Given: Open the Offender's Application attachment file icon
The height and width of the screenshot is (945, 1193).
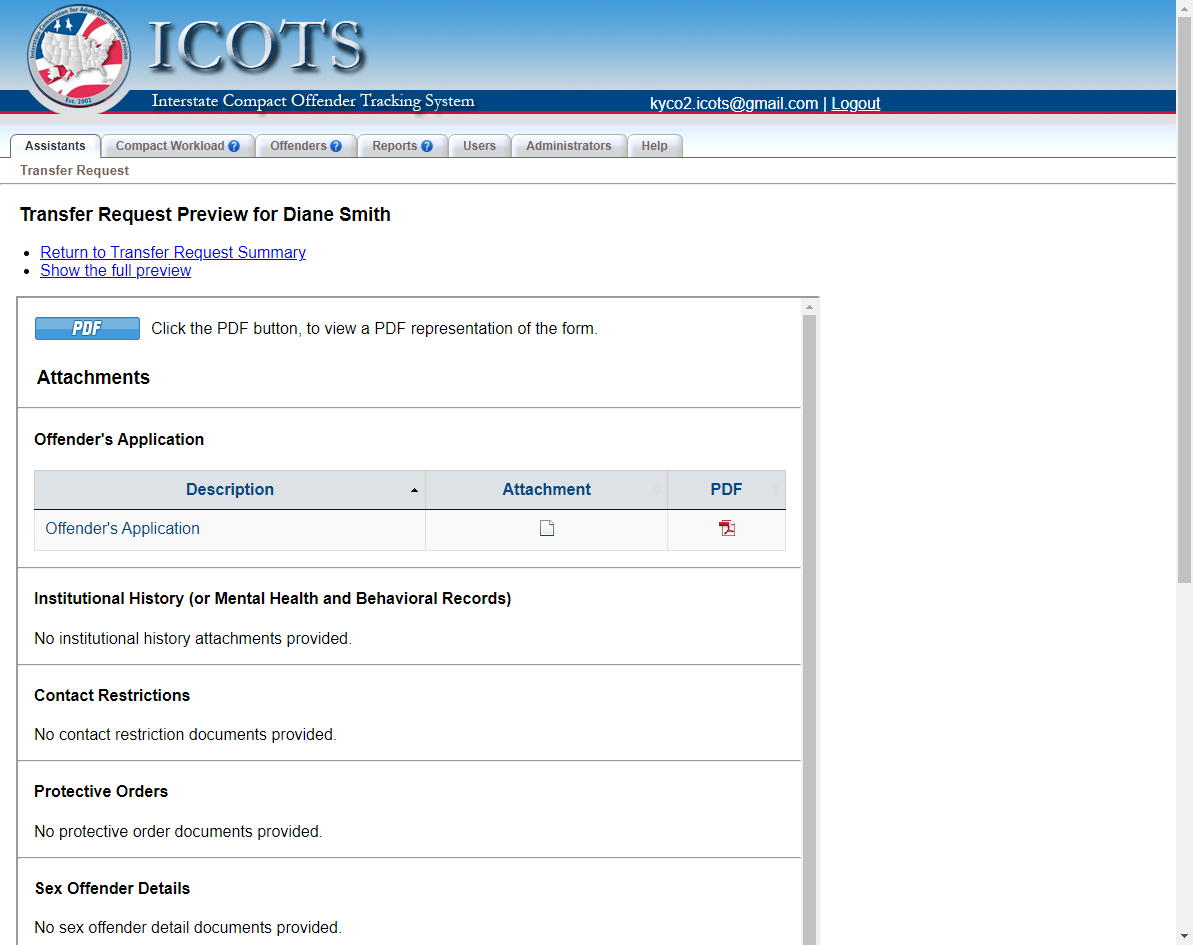Looking at the screenshot, I should point(546,528).
